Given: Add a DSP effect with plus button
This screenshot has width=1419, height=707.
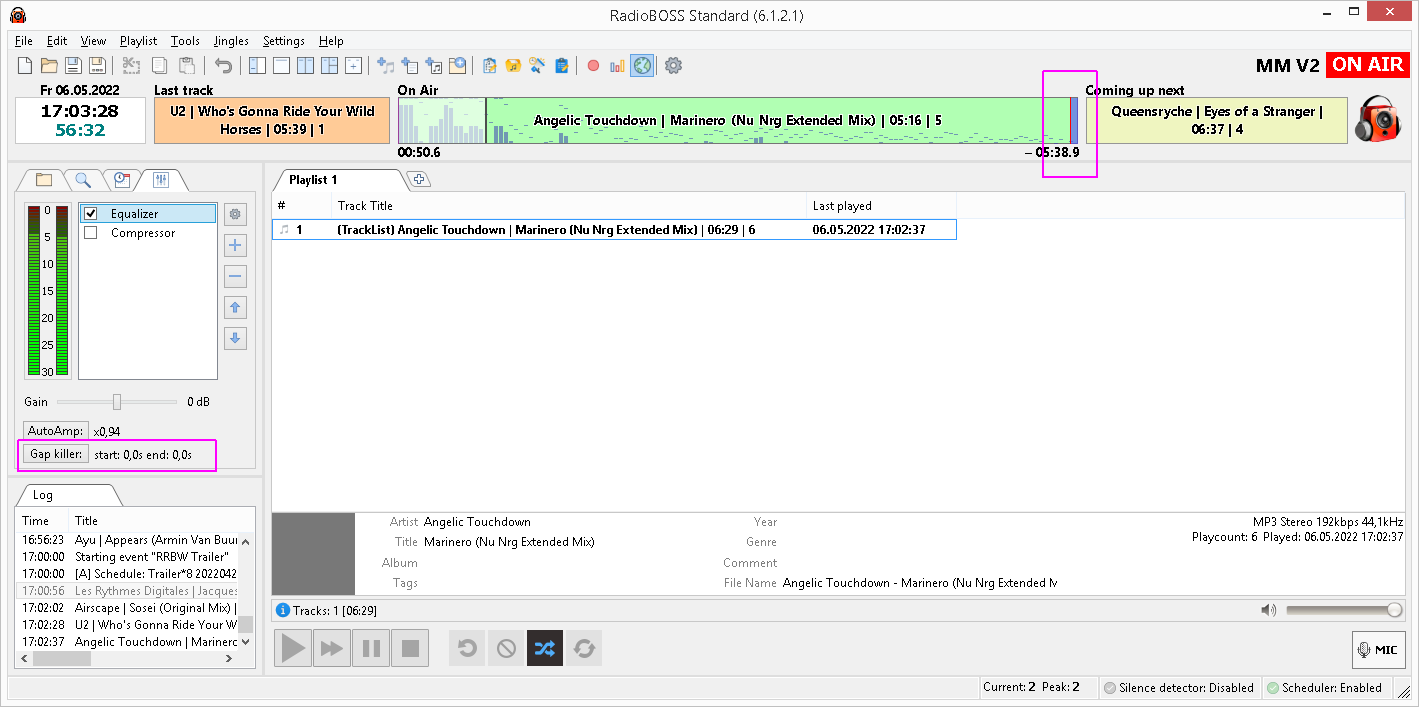Looking at the screenshot, I should 236,245.
